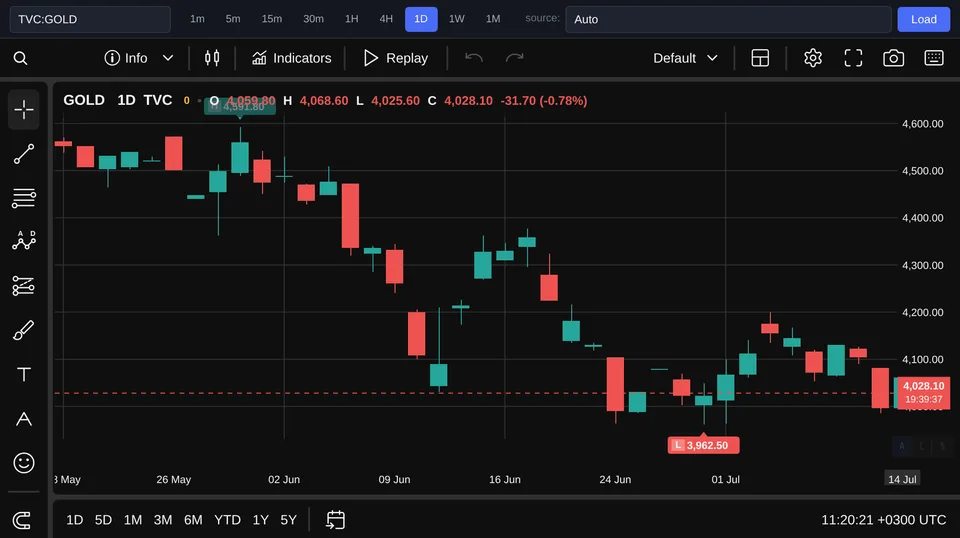The image size is (960, 538).
Task: Open the forecasting and measurement tools
Action: coord(24,286)
